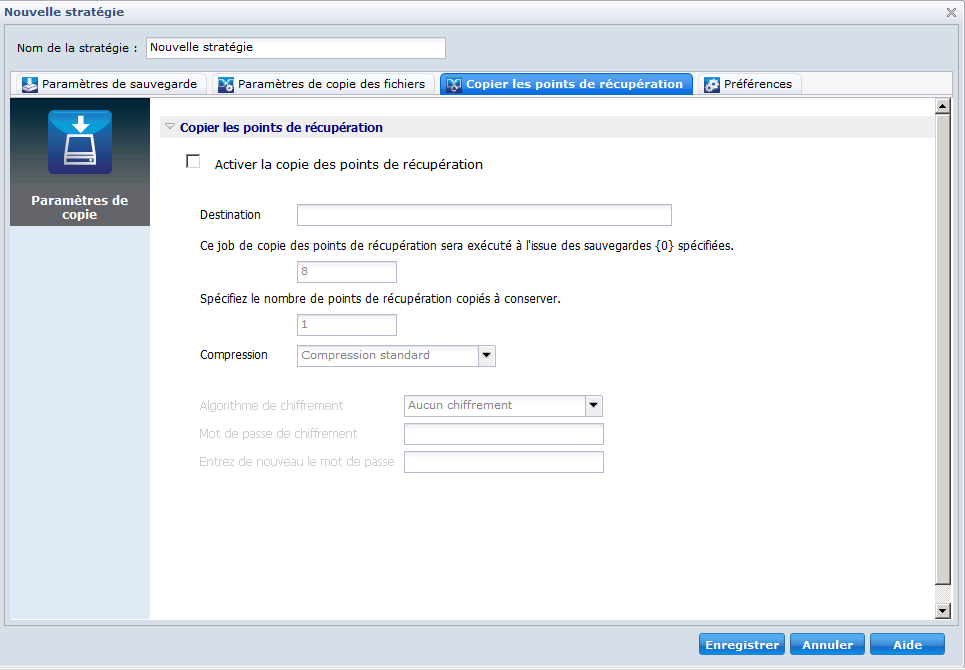965x670 pixels.
Task: Close the Nouvelle stratégie dialog
Action: click(951, 12)
